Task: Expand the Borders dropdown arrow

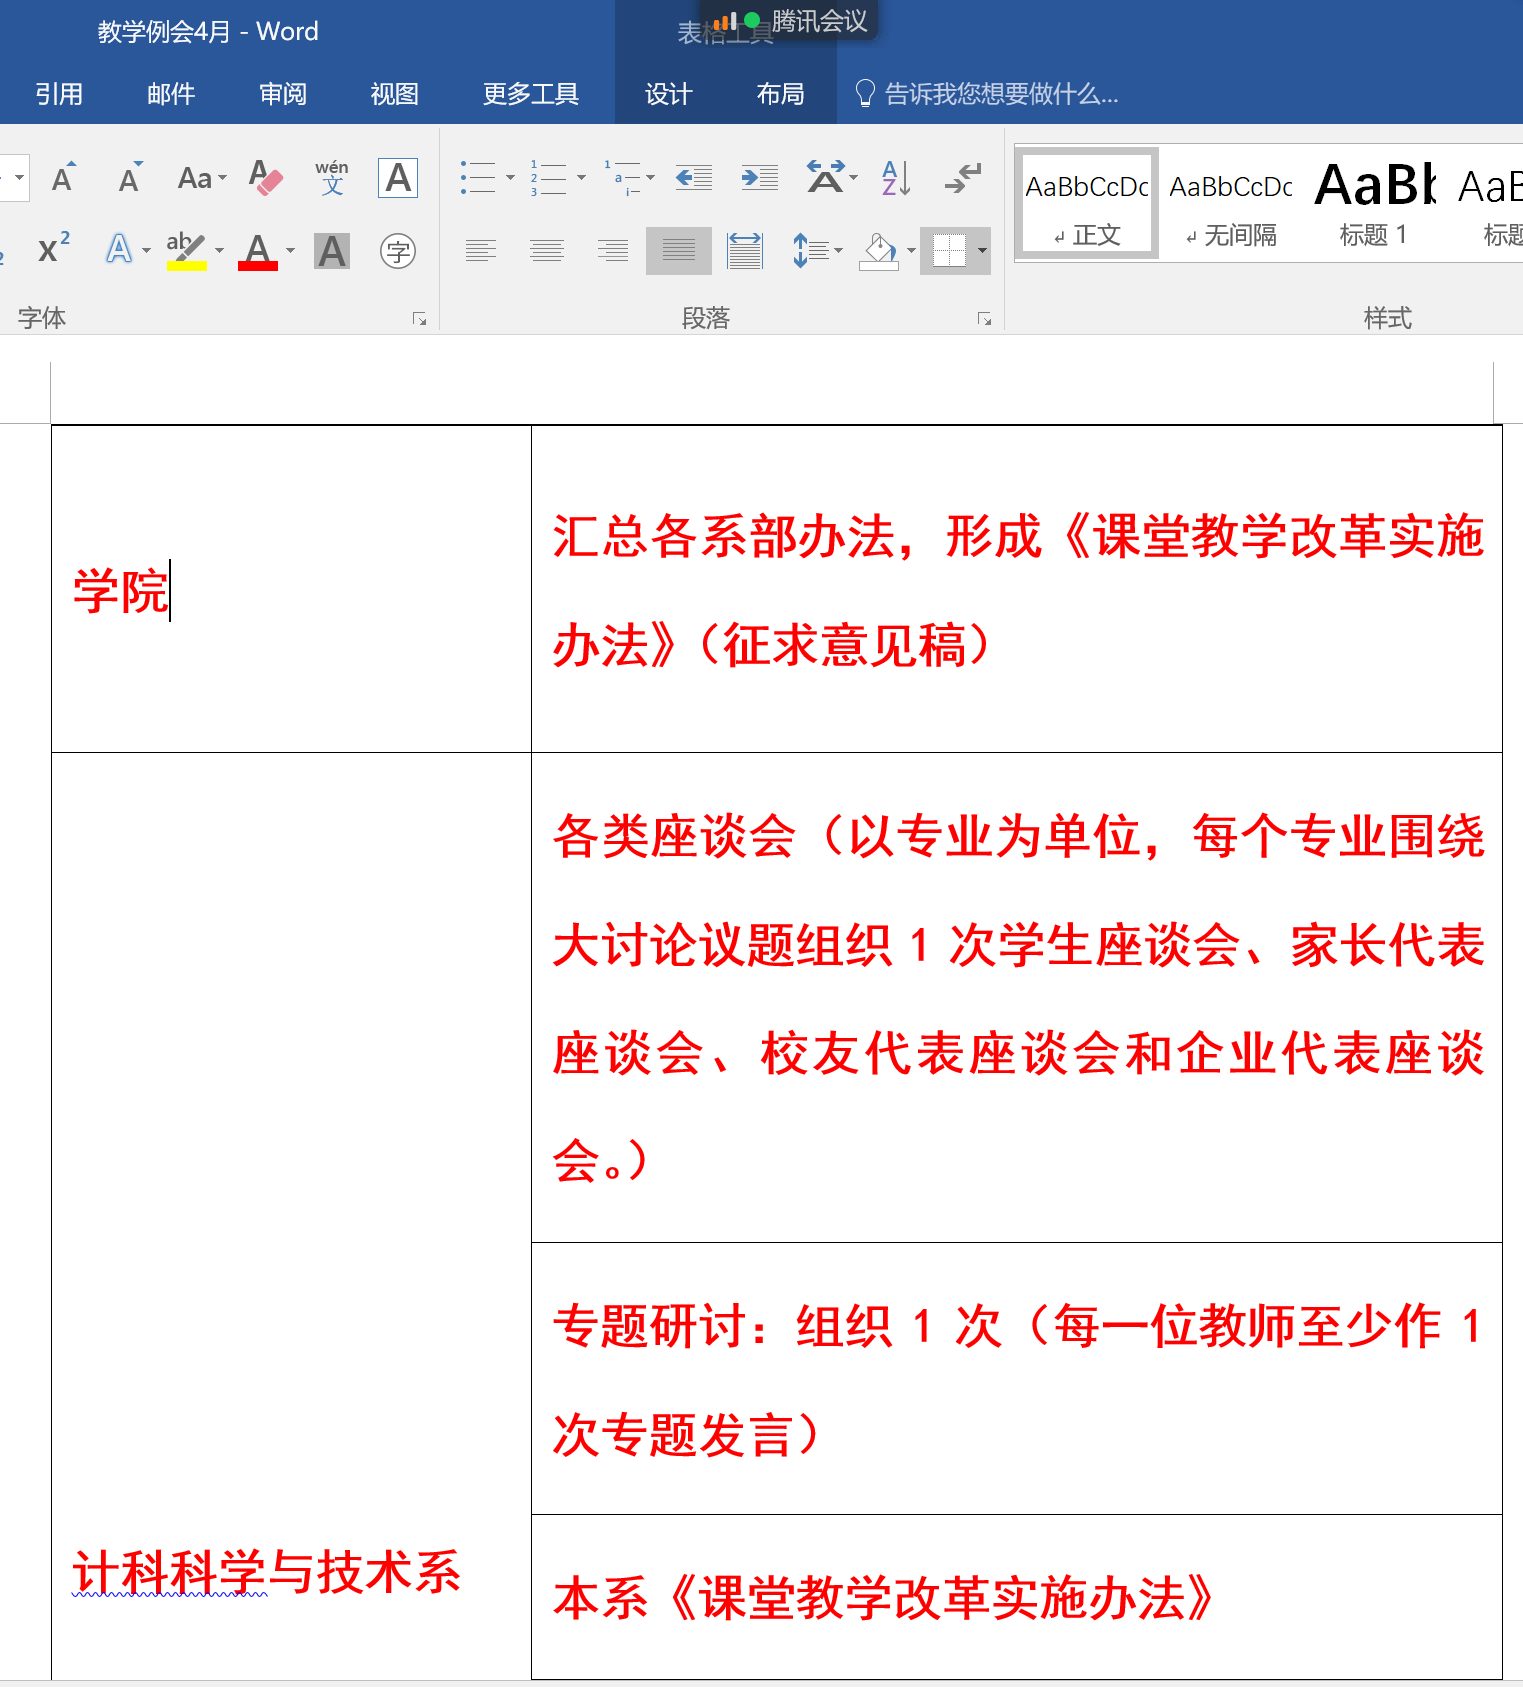Action: [x=983, y=251]
